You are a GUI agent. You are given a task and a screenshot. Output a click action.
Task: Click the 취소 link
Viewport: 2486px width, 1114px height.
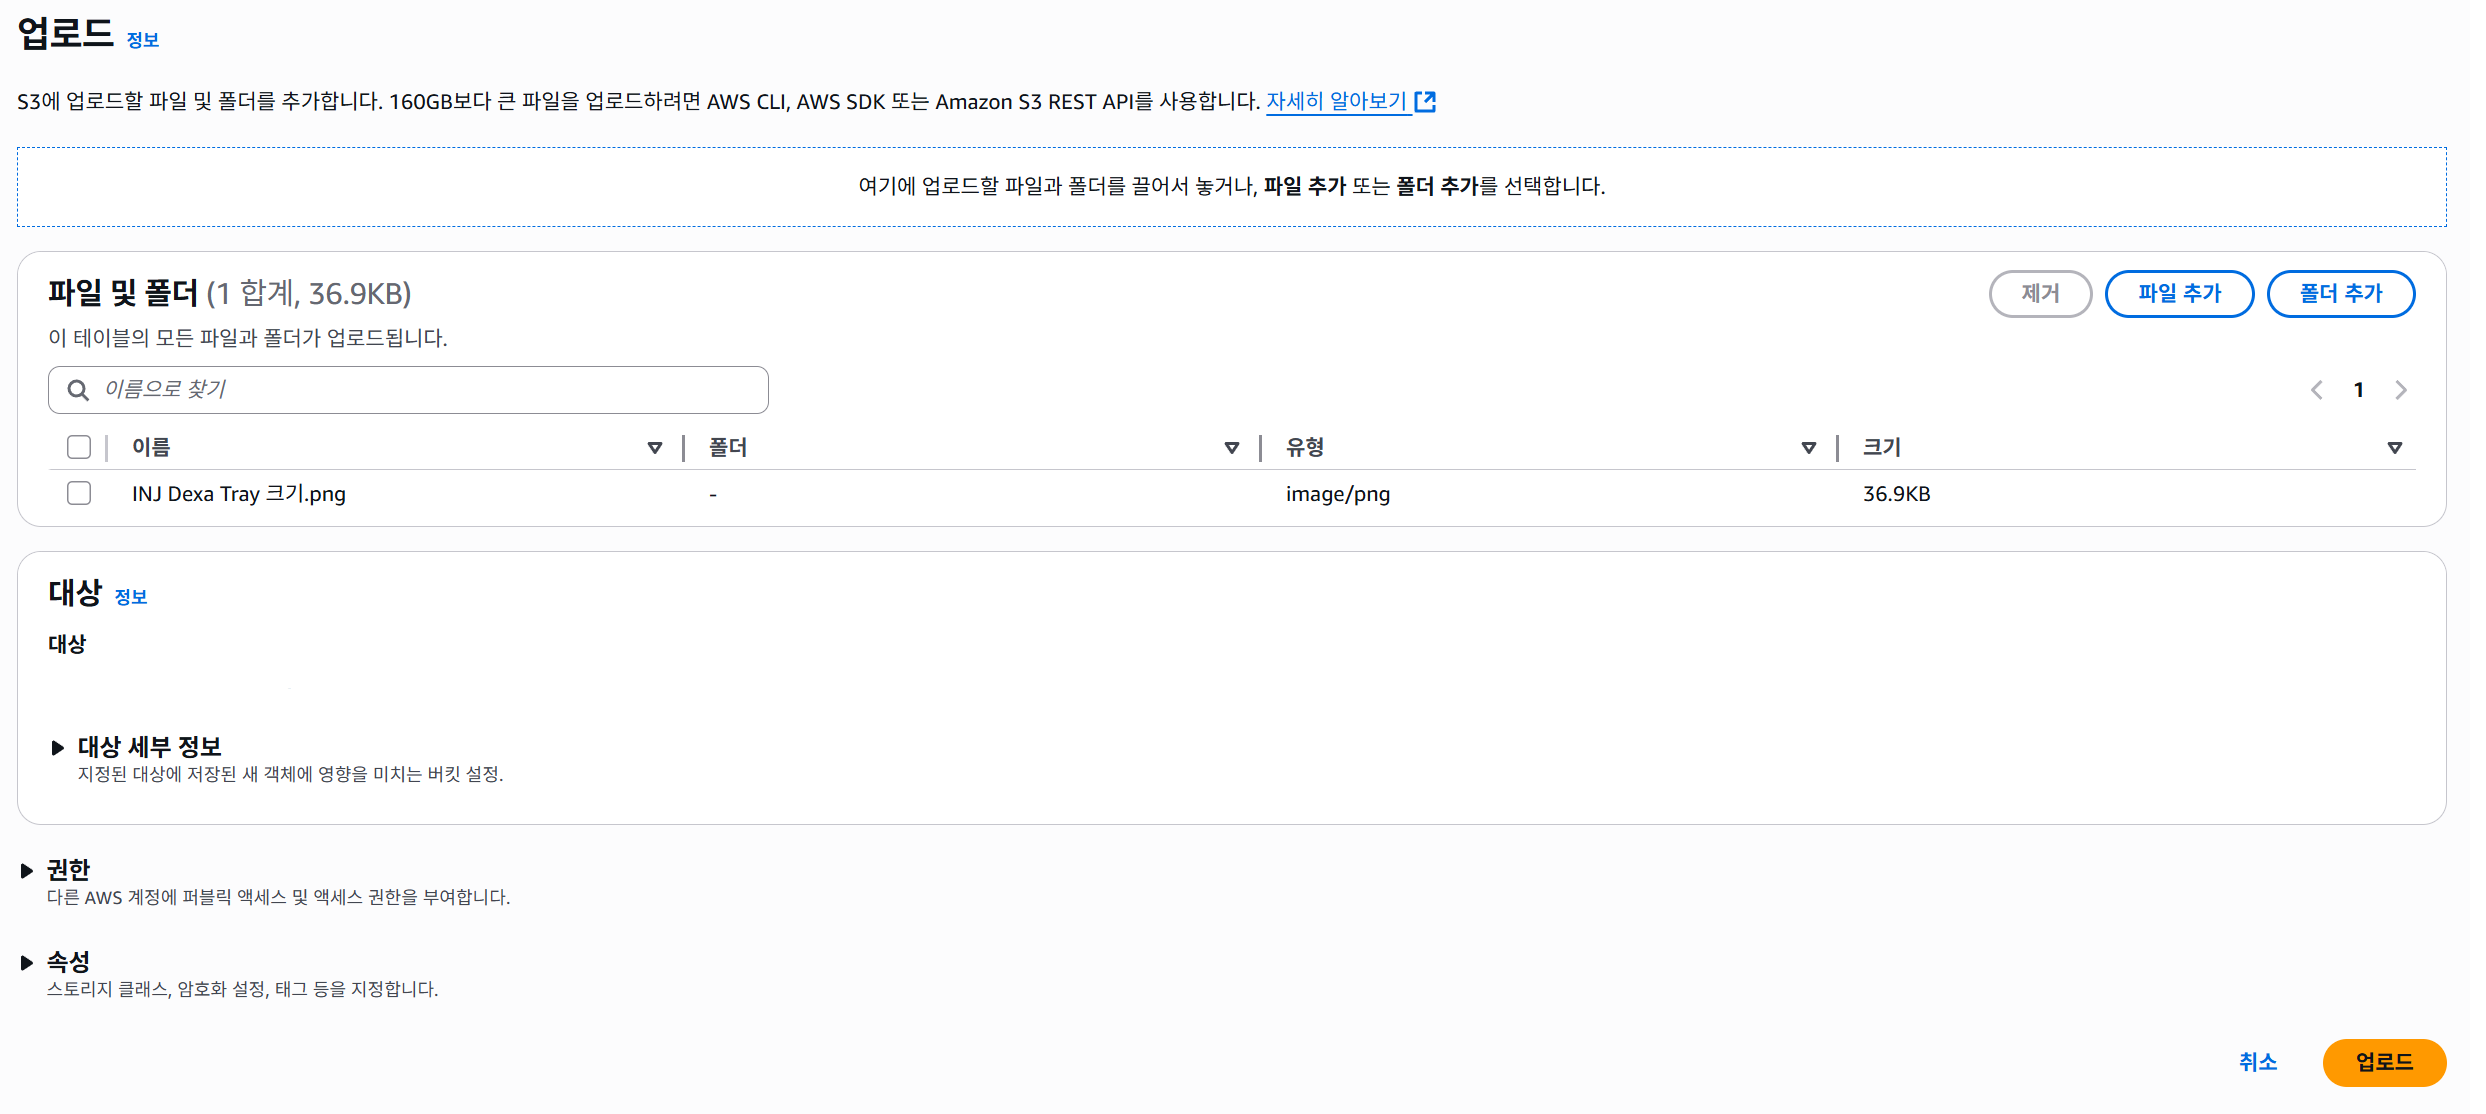(2257, 1062)
